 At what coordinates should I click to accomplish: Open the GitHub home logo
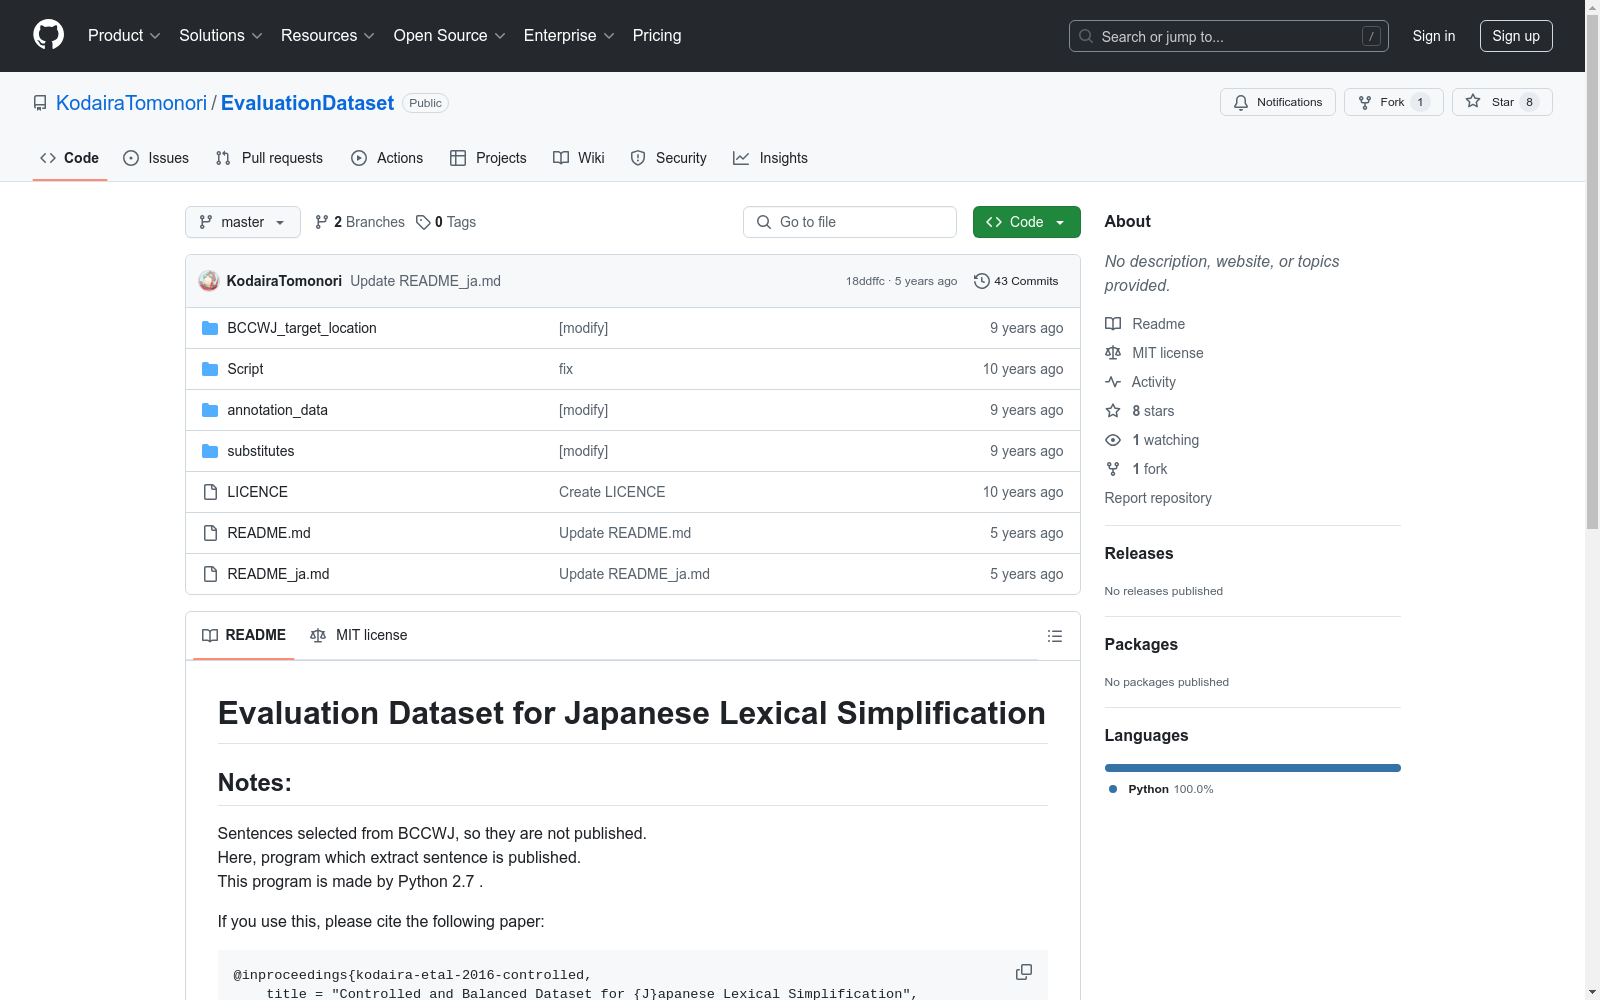48,35
